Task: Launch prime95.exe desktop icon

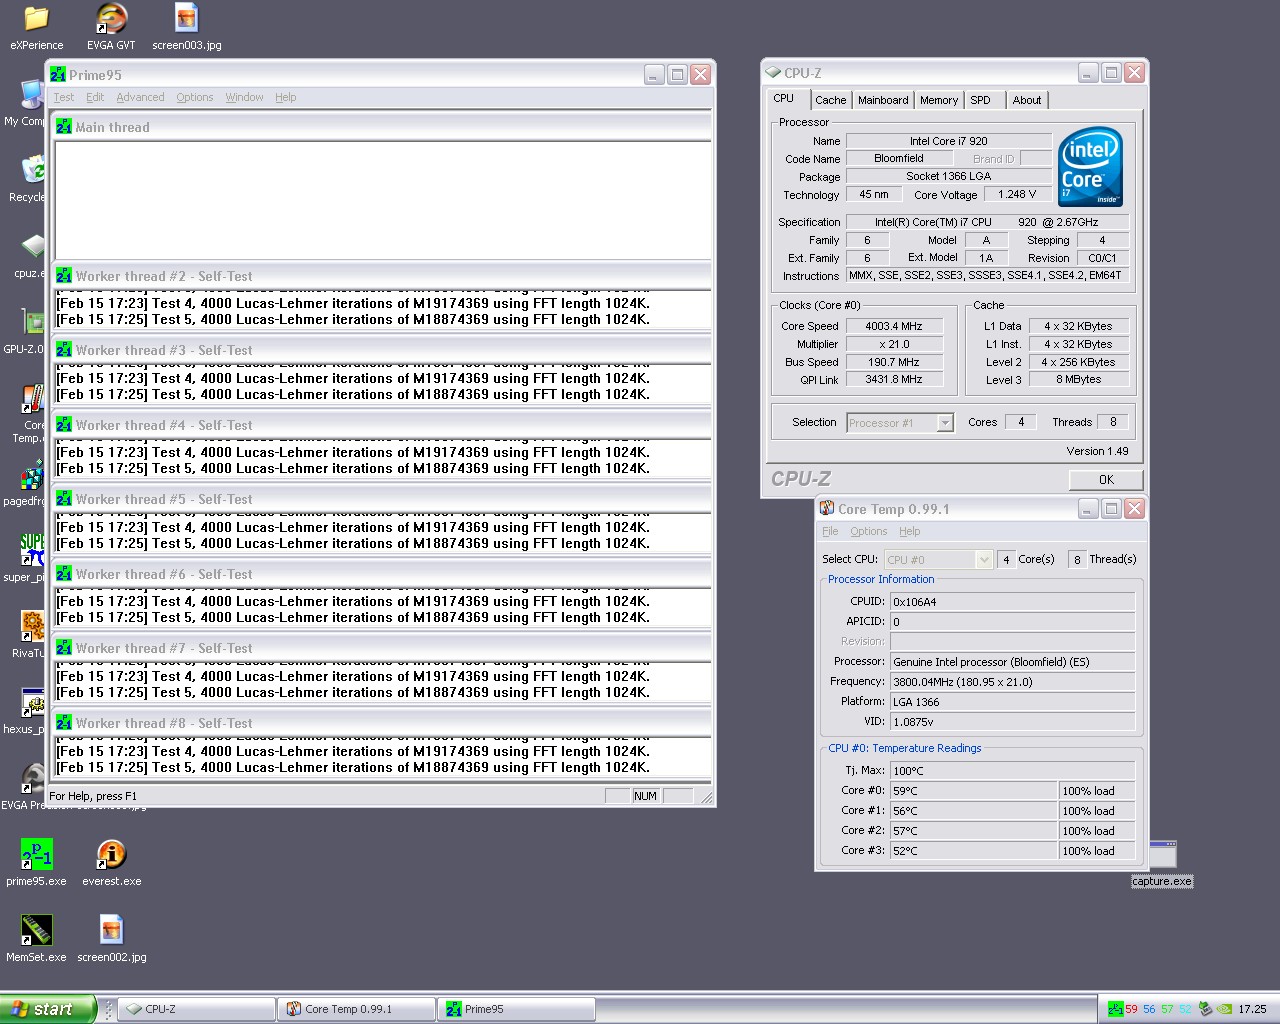Action: [36, 855]
